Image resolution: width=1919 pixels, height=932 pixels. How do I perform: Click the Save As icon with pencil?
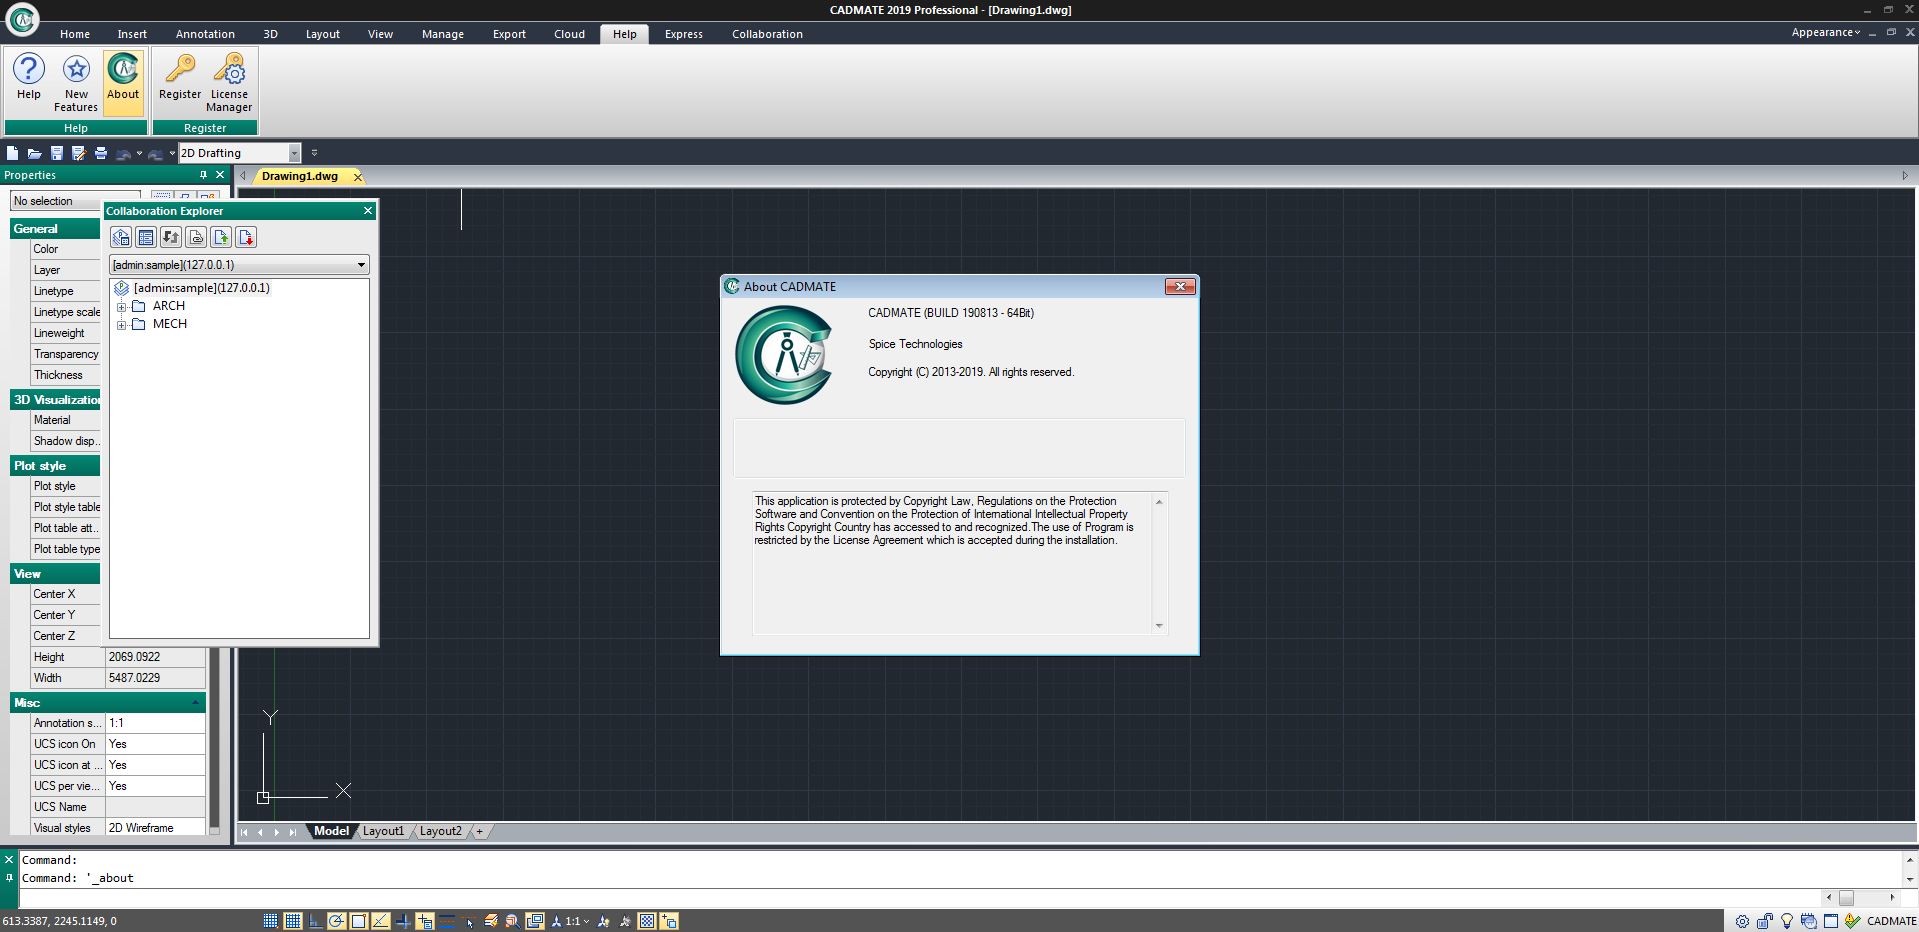pyautogui.click(x=78, y=153)
